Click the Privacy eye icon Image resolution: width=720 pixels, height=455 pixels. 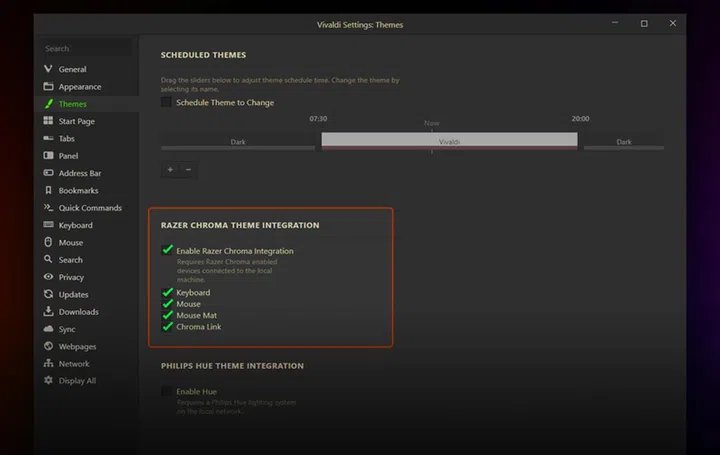point(48,277)
